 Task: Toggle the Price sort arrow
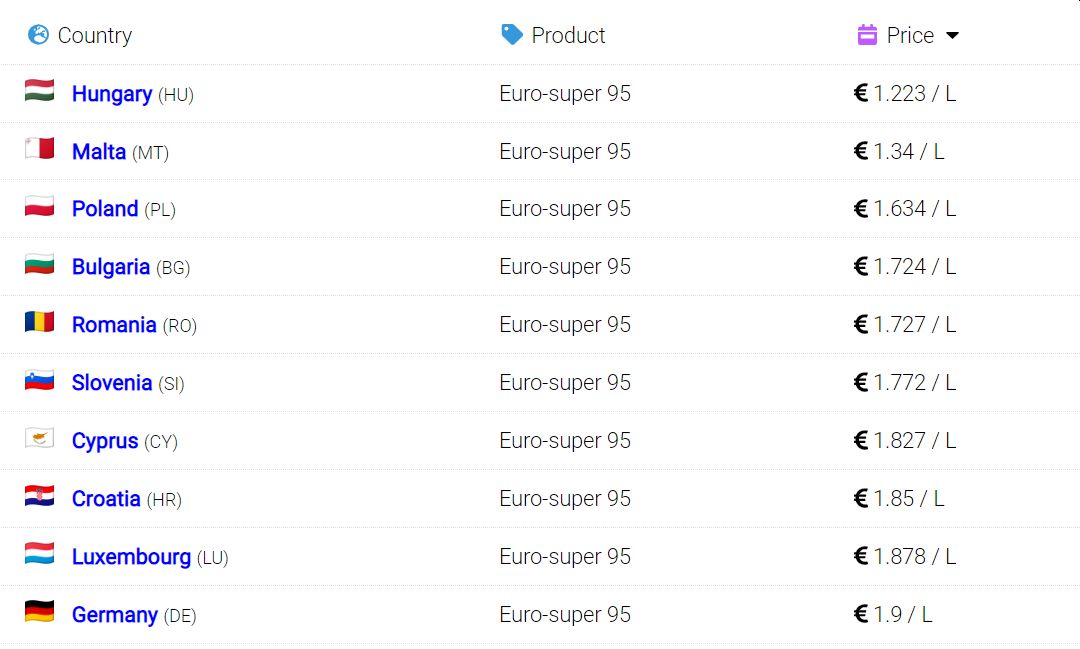(x=953, y=36)
